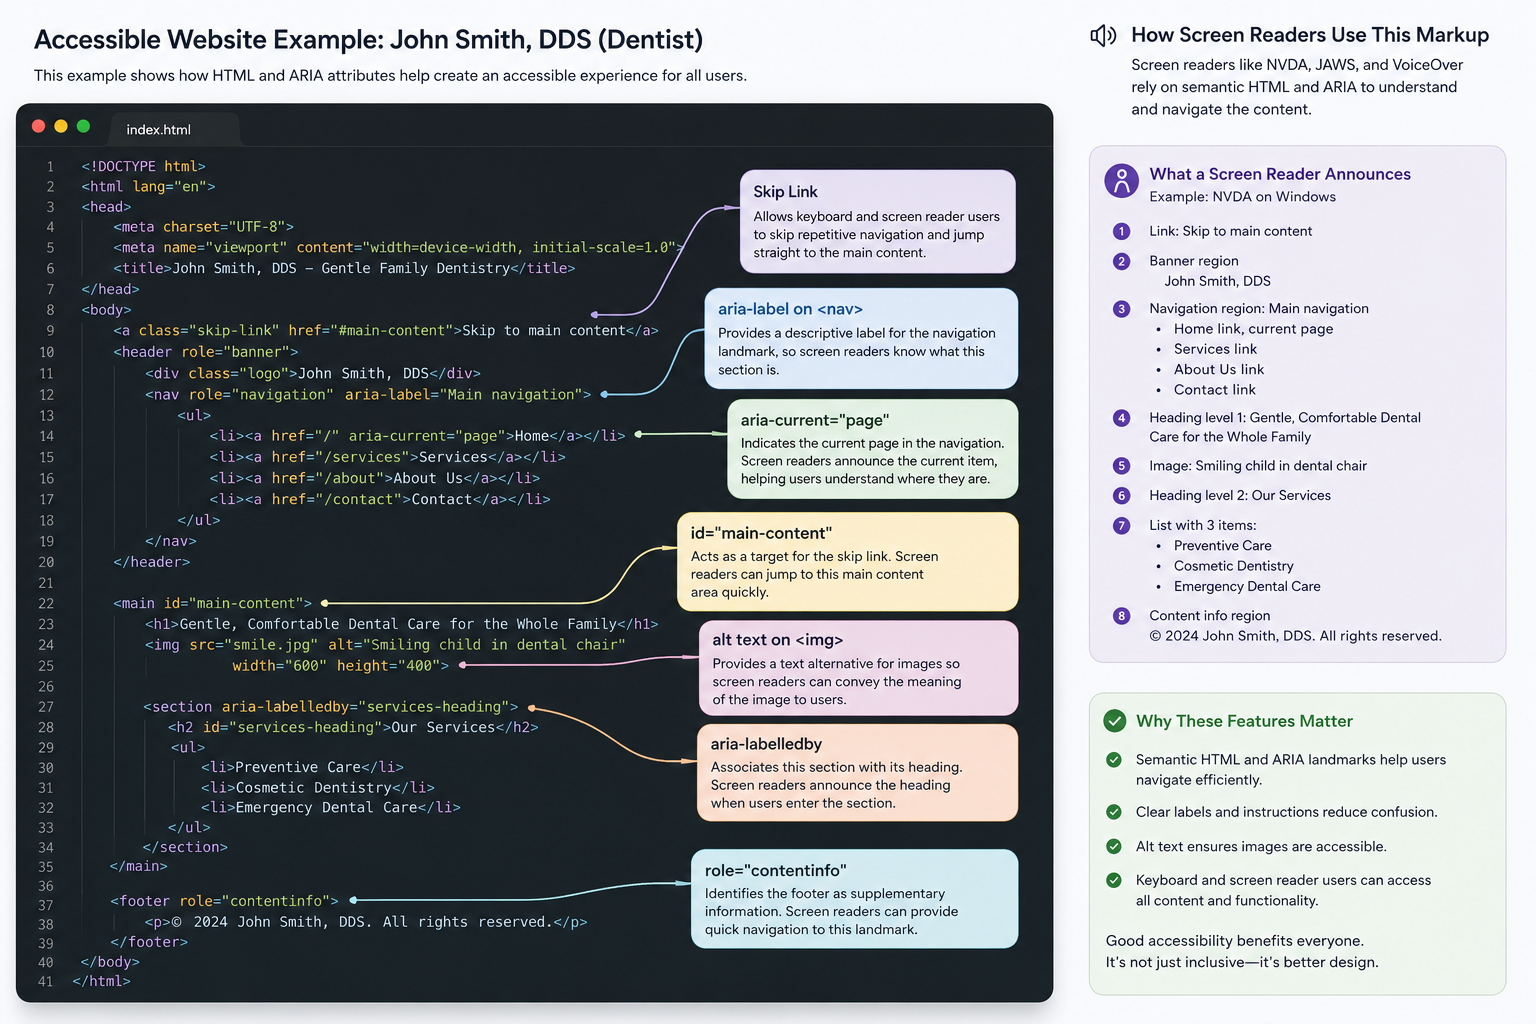Click the <title> John Smith, DDS code line
Image resolution: width=1536 pixels, height=1024 pixels.
pyautogui.click(x=344, y=268)
